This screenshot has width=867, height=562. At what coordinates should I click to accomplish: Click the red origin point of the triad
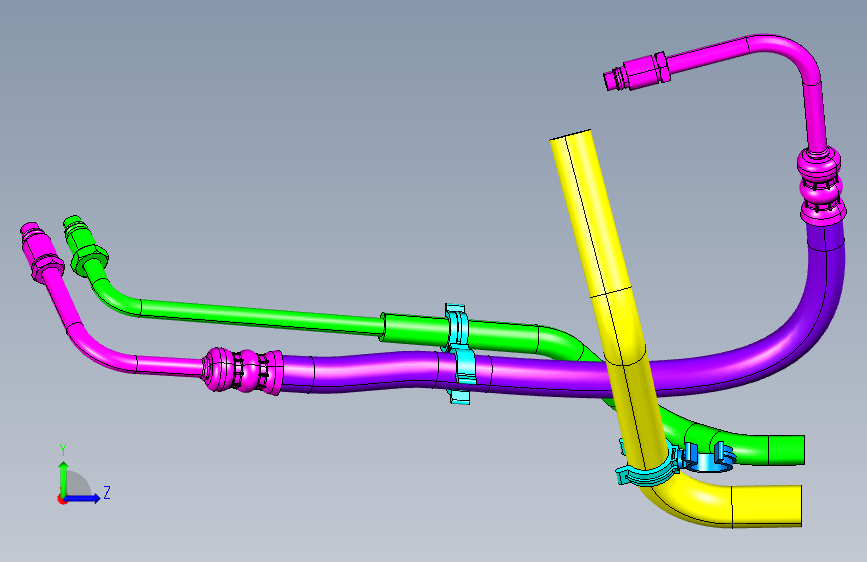(x=62, y=499)
